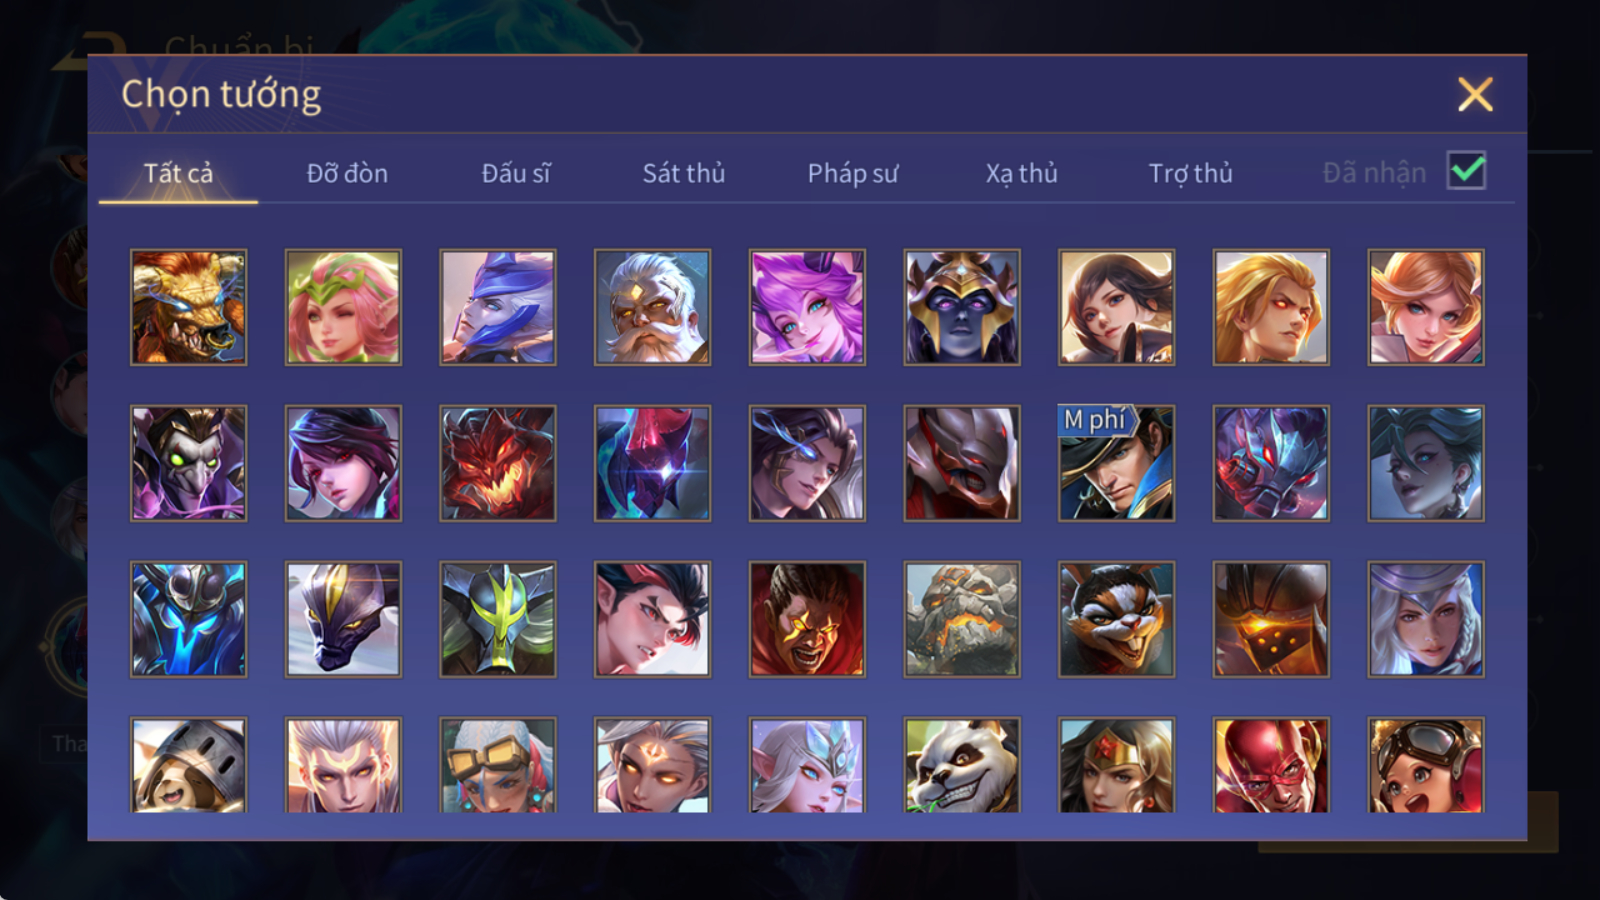The height and width of the screenshot is (900, 1600).
Task: Choose the panda hero portrait
Action: [x=962, y=764]
